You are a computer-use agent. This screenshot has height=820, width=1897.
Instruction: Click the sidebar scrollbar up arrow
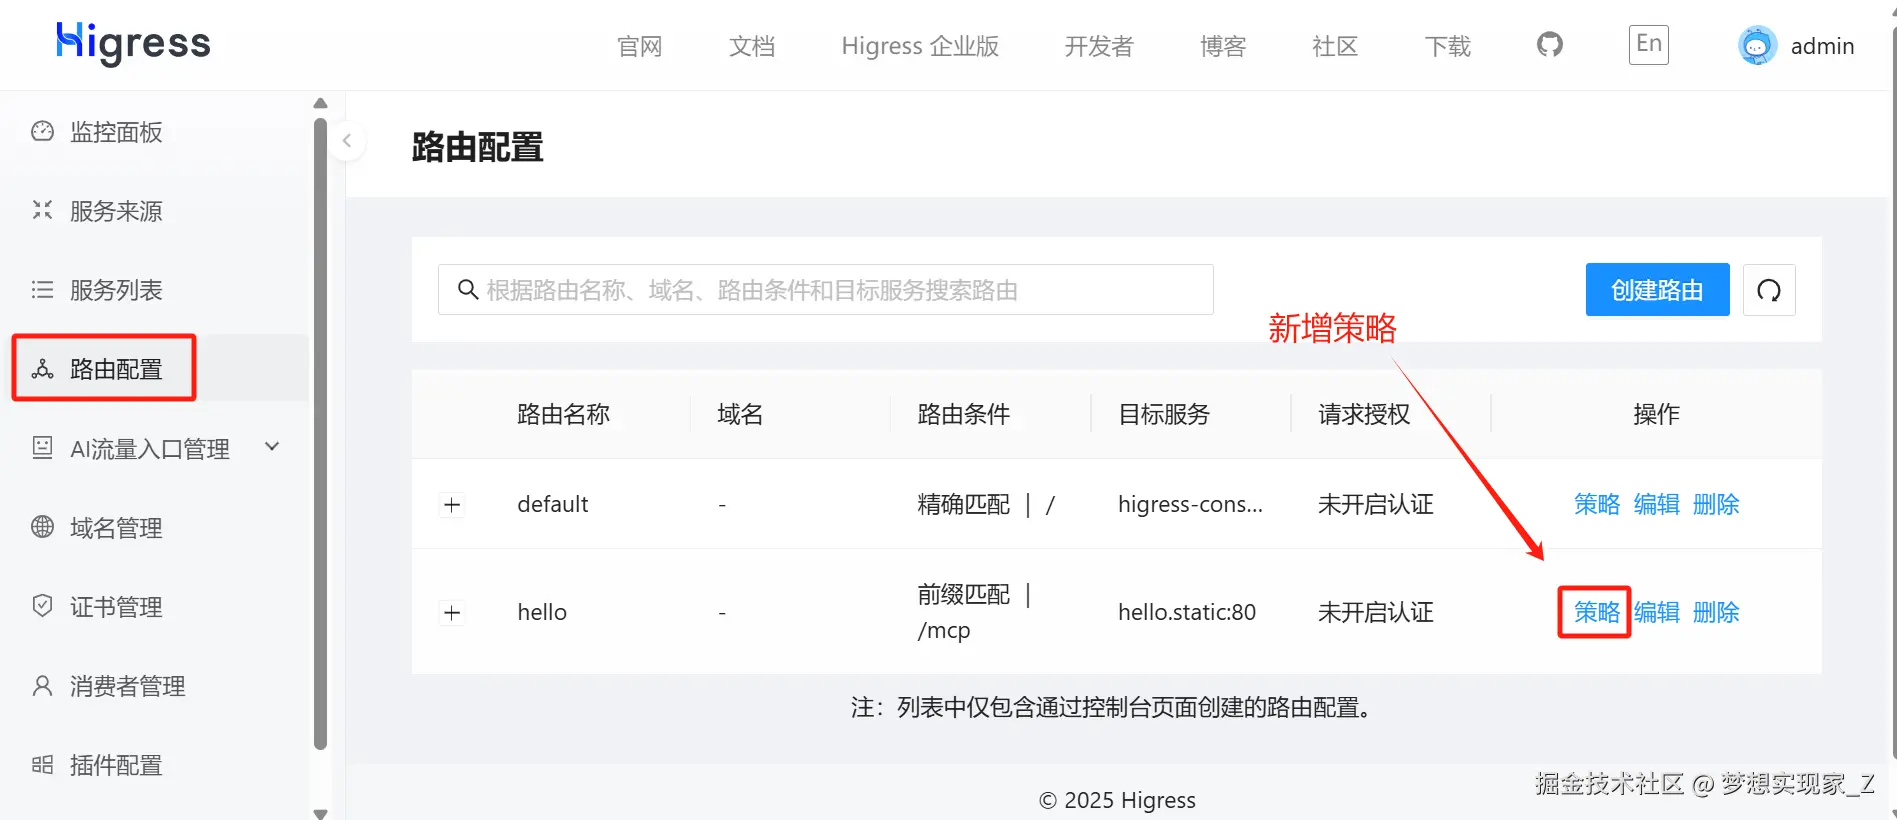pos(320,103)
